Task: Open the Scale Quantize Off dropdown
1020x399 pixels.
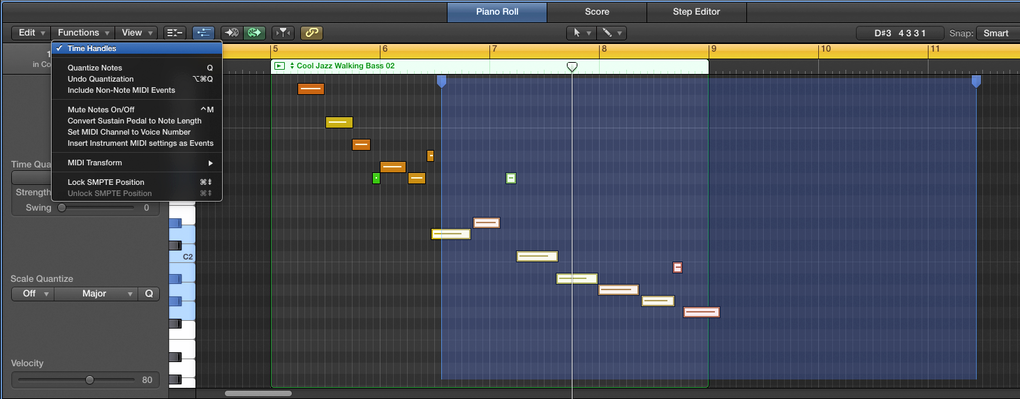Action: (33, 294)
